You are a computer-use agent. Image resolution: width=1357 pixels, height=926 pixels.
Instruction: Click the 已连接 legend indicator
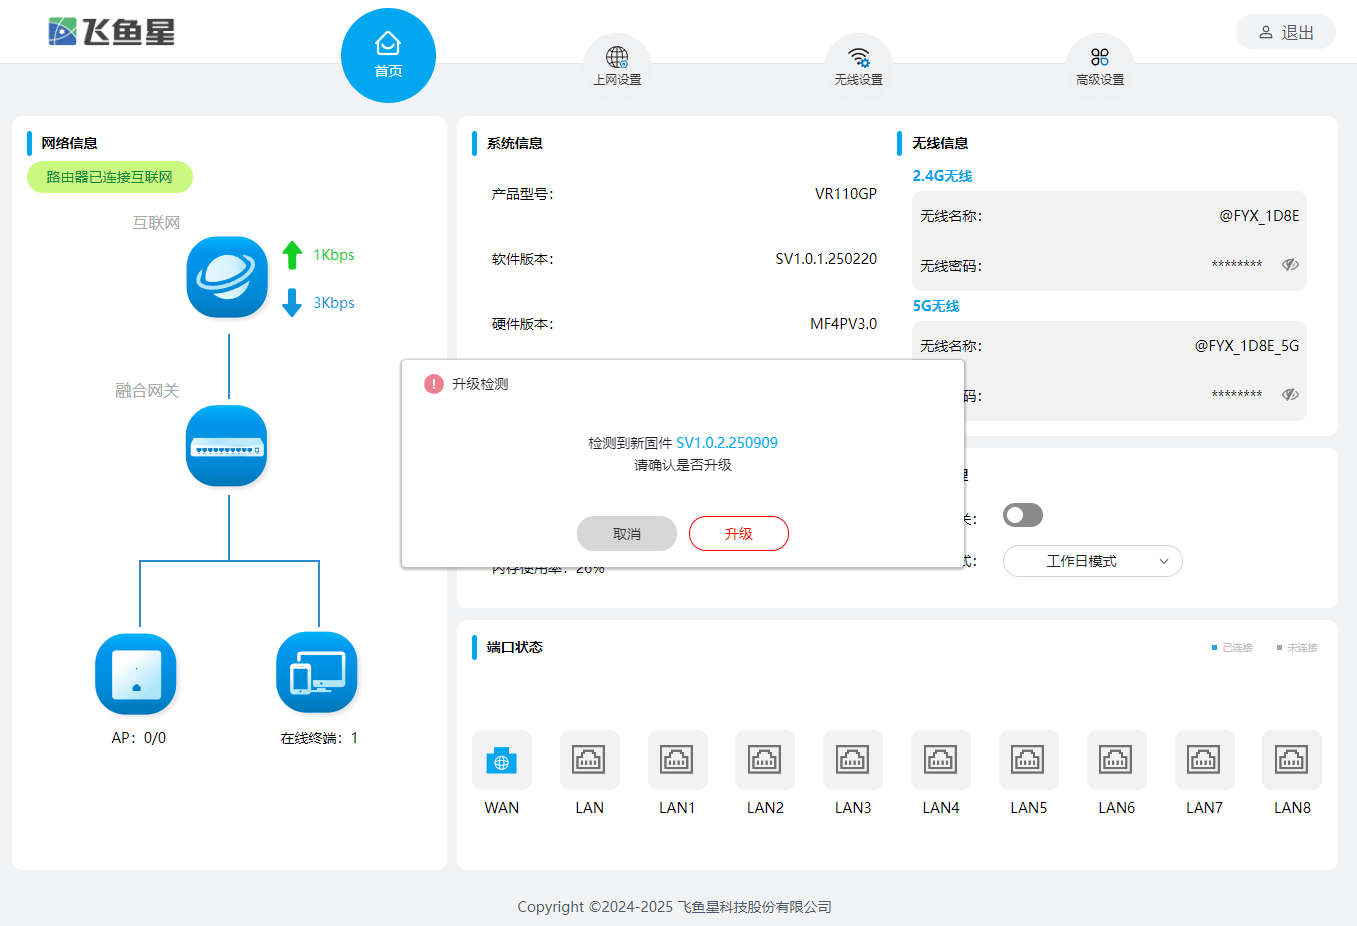pos(1231,647)
